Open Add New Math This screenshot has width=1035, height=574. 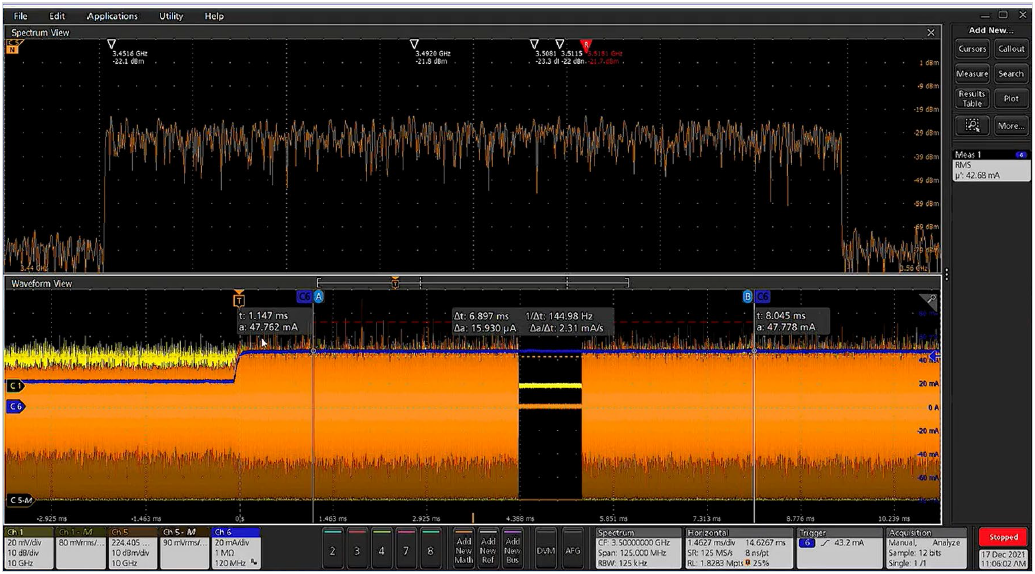coord(464,550)
